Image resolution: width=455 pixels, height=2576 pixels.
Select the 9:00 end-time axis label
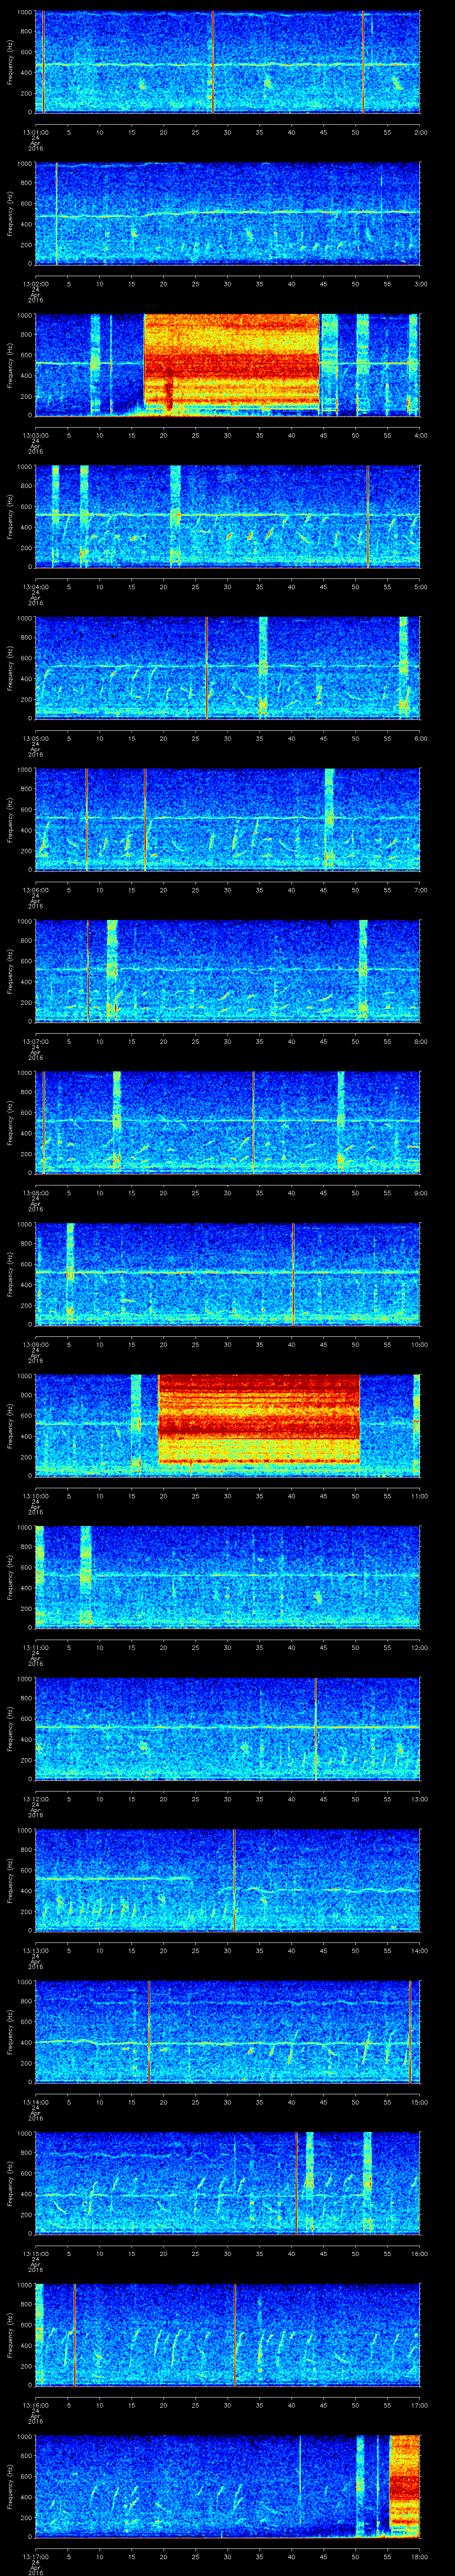(420, 1193)
